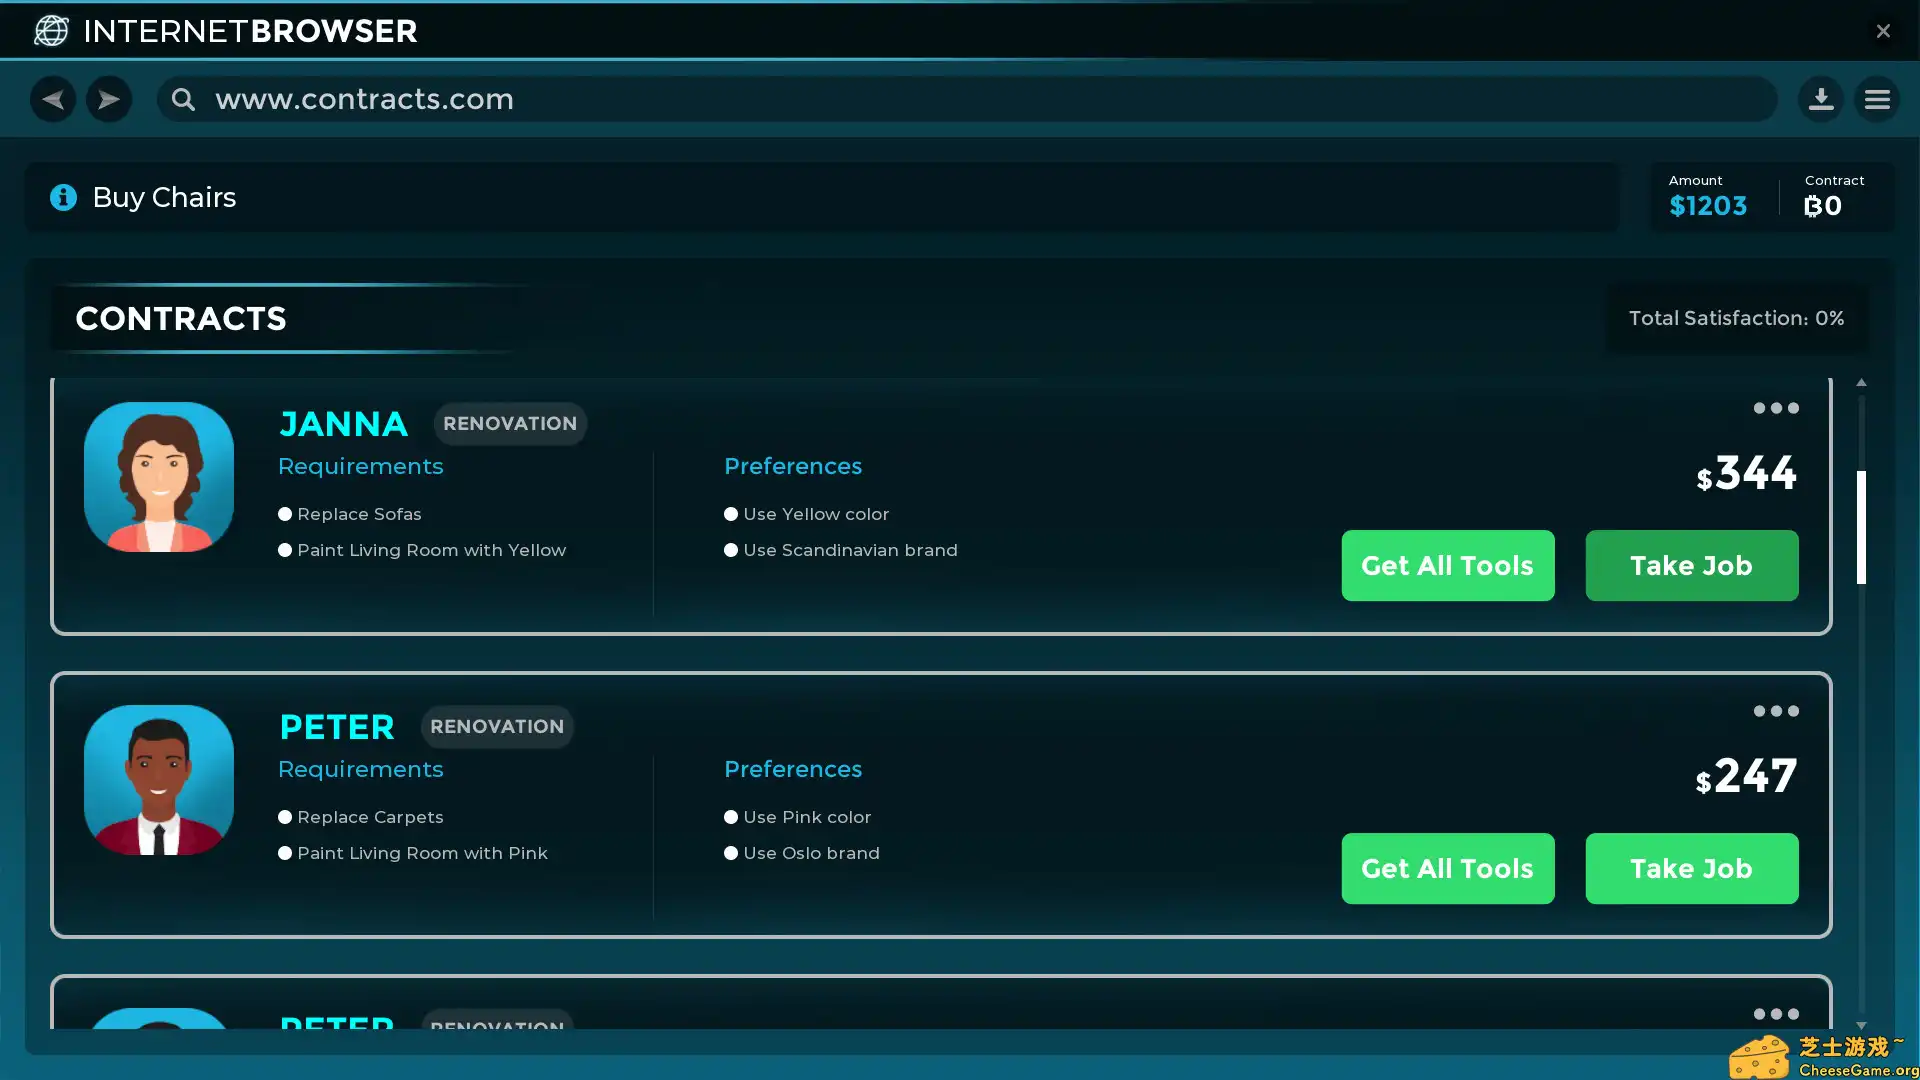Open the hamburger menu icon
1920x1080 pixels.
point(1877,99)
